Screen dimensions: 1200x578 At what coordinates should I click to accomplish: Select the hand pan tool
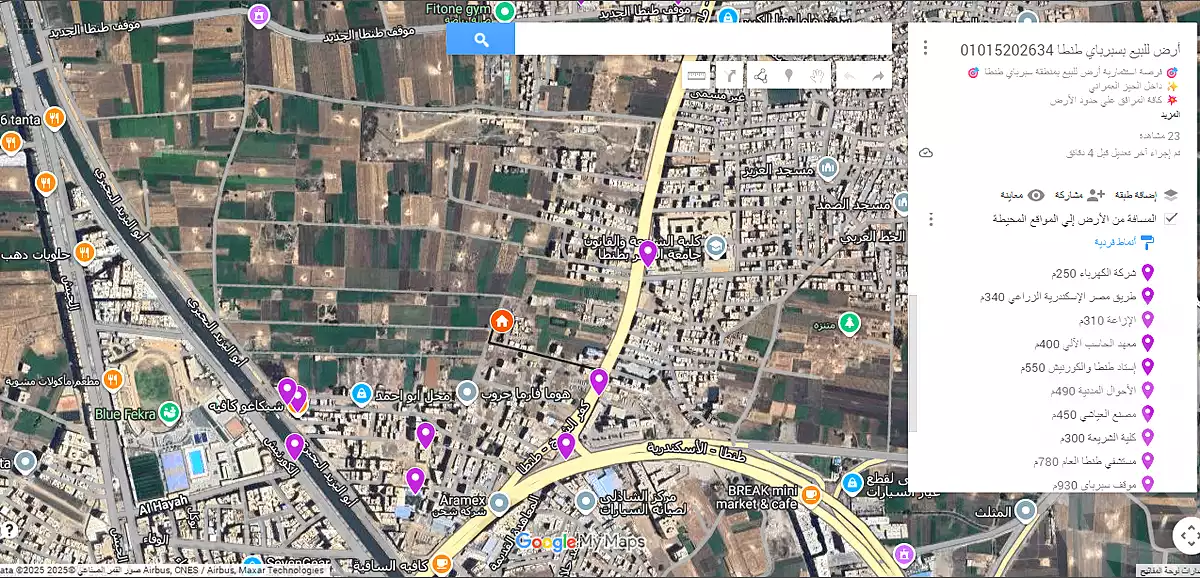tap(817, 75)
